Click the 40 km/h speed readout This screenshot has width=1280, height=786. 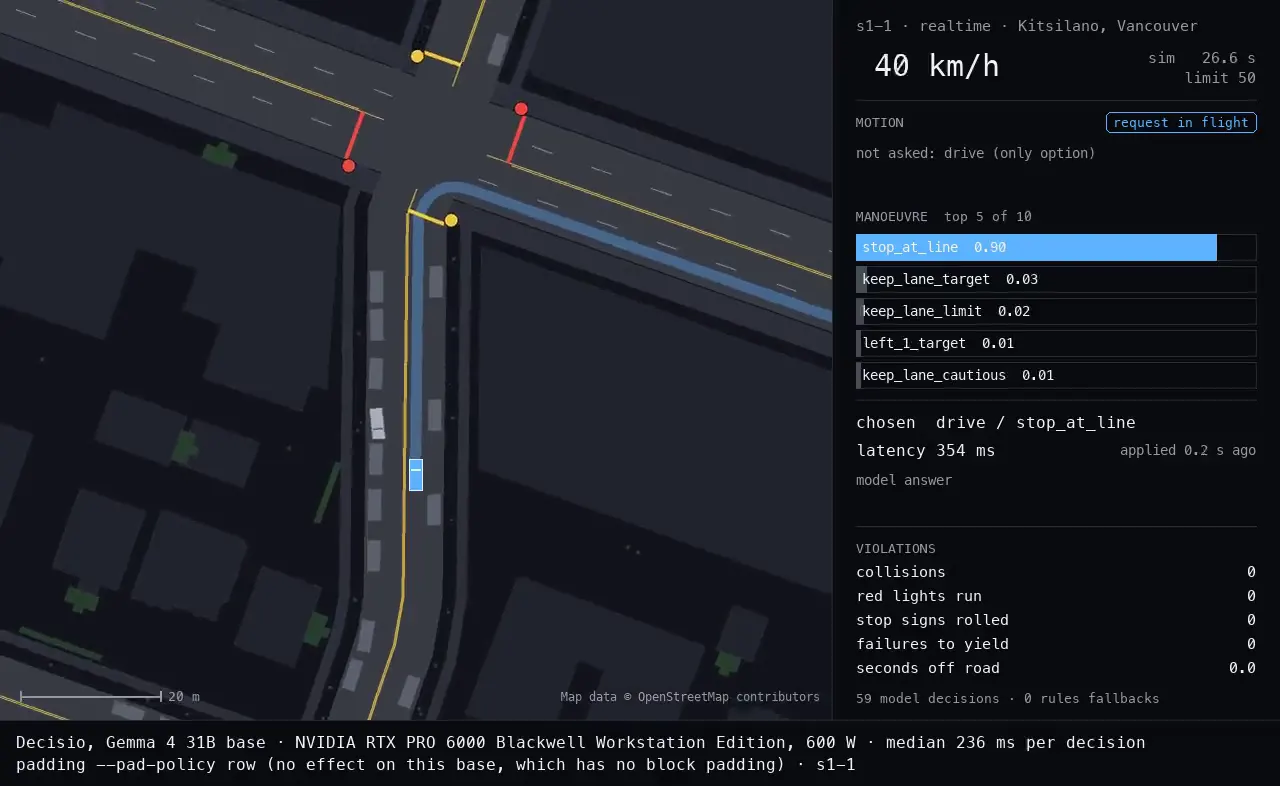[936, 66]
